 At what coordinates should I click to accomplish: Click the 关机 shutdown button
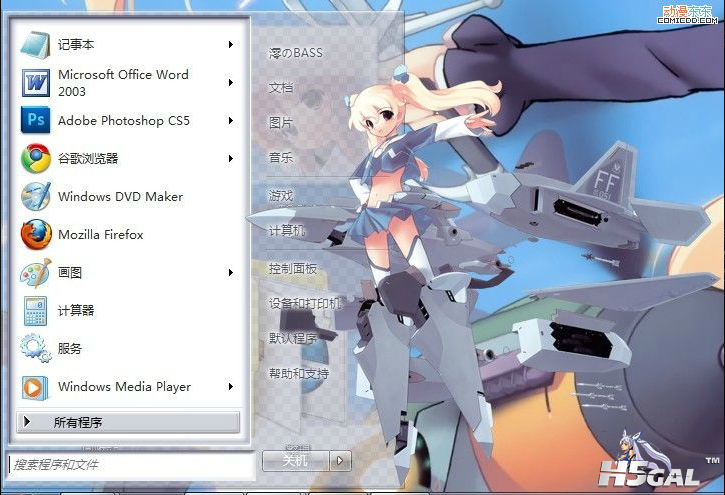tap(295, 461)
